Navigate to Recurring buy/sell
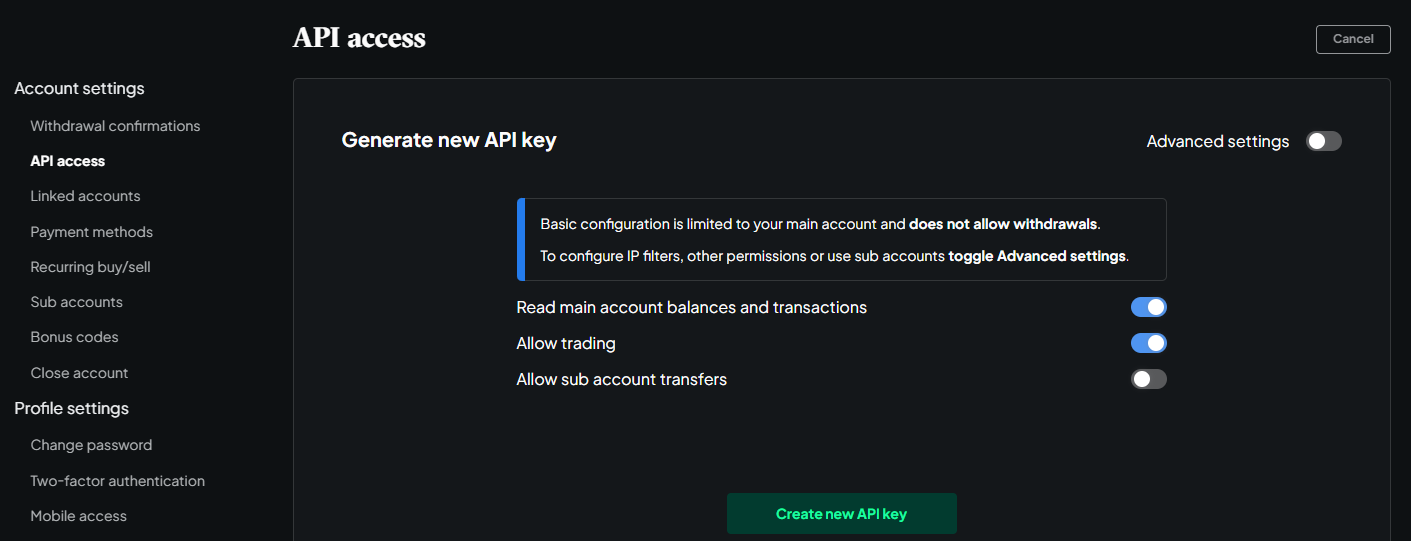Image resolution: width=1411 pixels, height=541 pixels. point(90,267)
